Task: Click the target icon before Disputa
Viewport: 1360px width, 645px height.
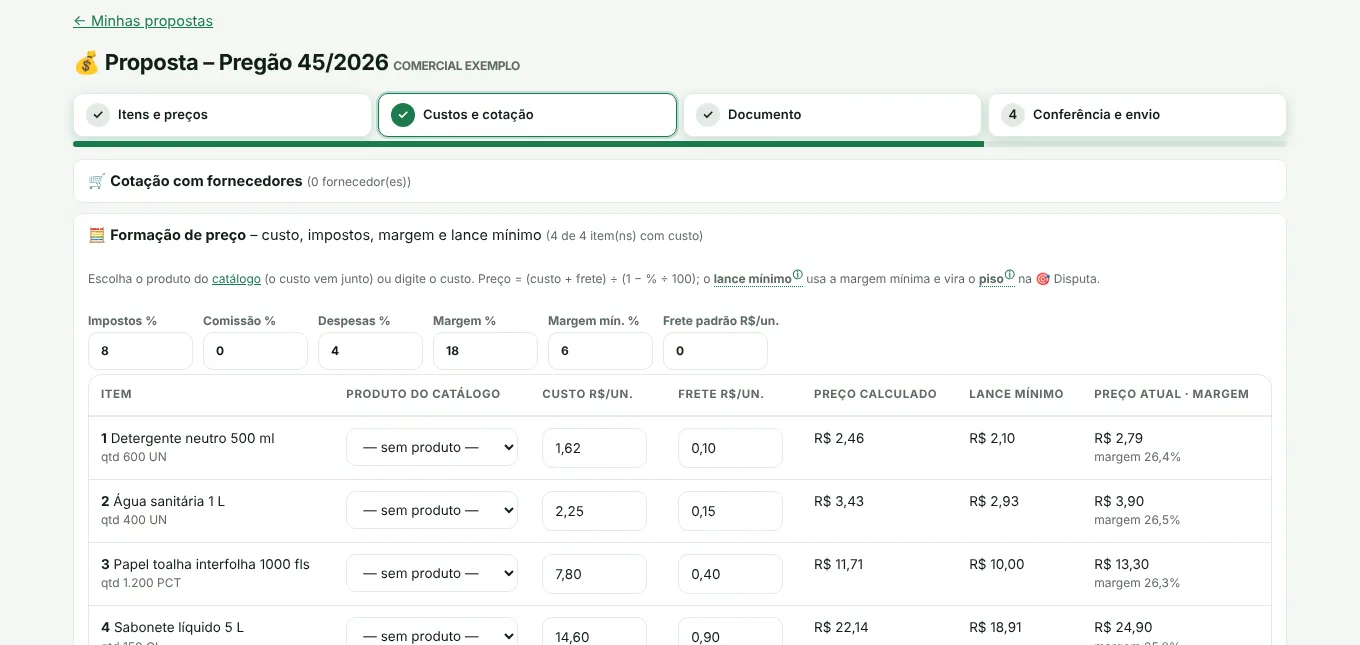Action: [x=1043, y=279]
